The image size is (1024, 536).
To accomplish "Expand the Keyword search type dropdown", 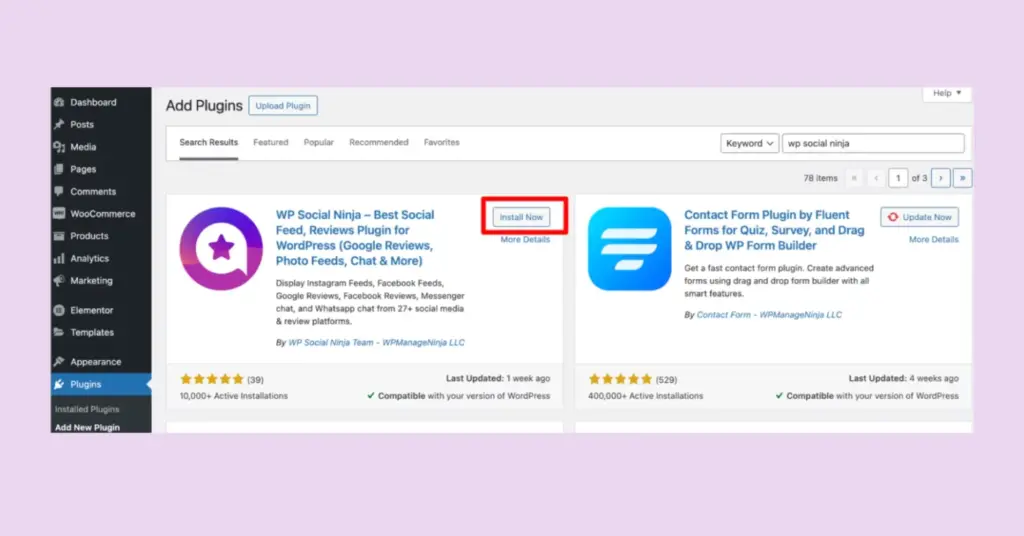I will point(749,143).
